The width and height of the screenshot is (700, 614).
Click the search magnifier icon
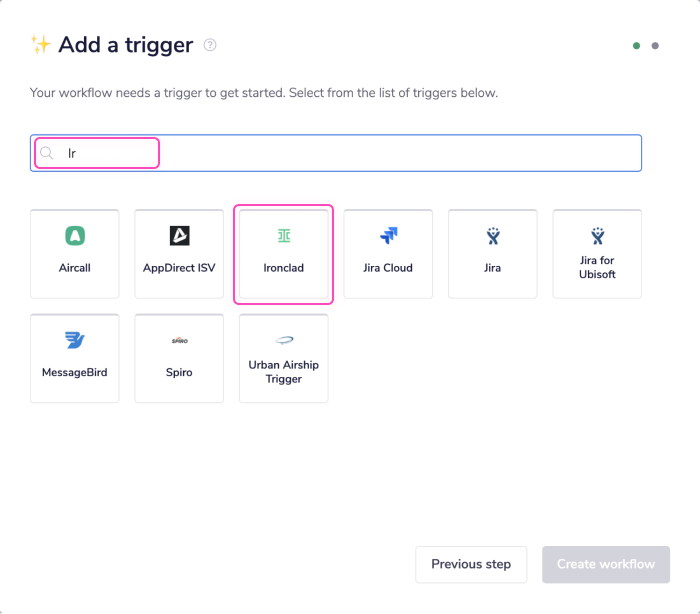tap(47, 154)
